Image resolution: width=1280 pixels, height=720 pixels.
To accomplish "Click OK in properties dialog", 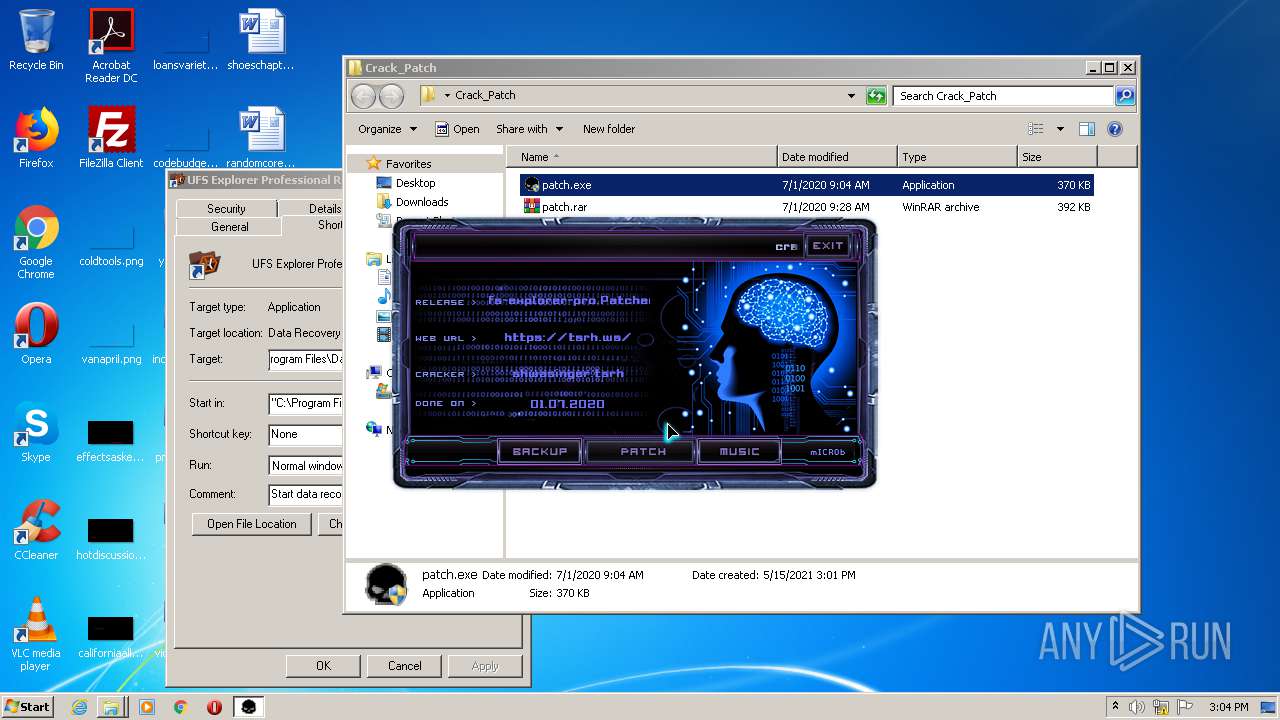I will 323,666.
